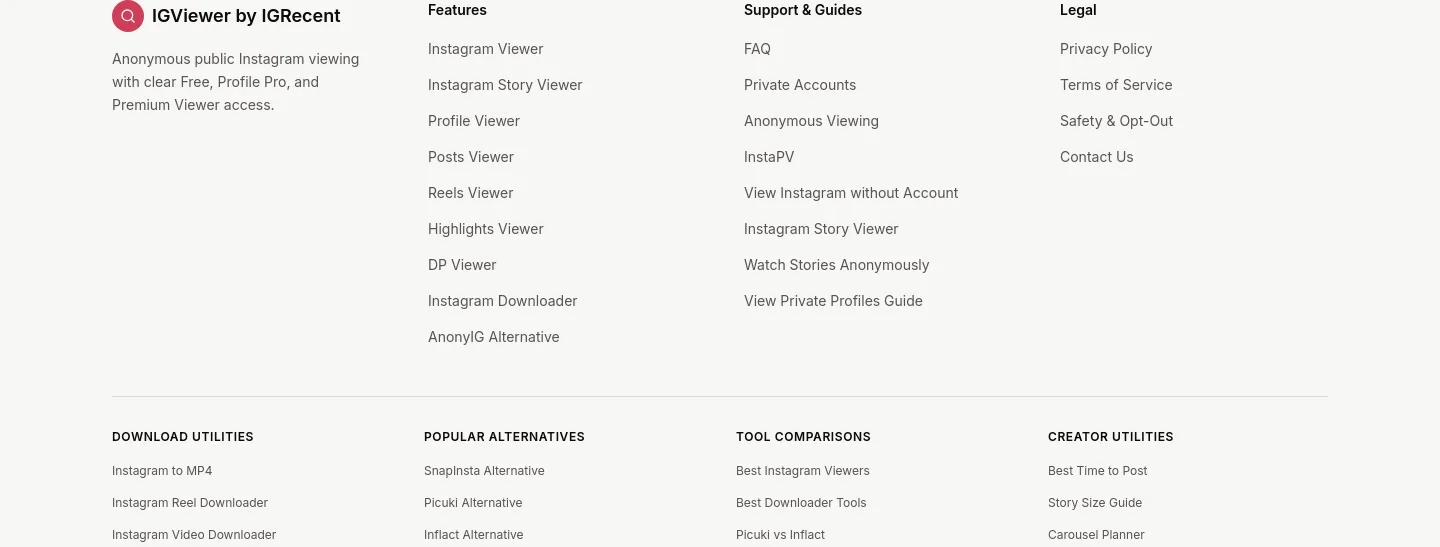Image resolution: width=1440 pixels, height=547 pixels.
Task: Select View Instagram without Account
Action: 851,193
